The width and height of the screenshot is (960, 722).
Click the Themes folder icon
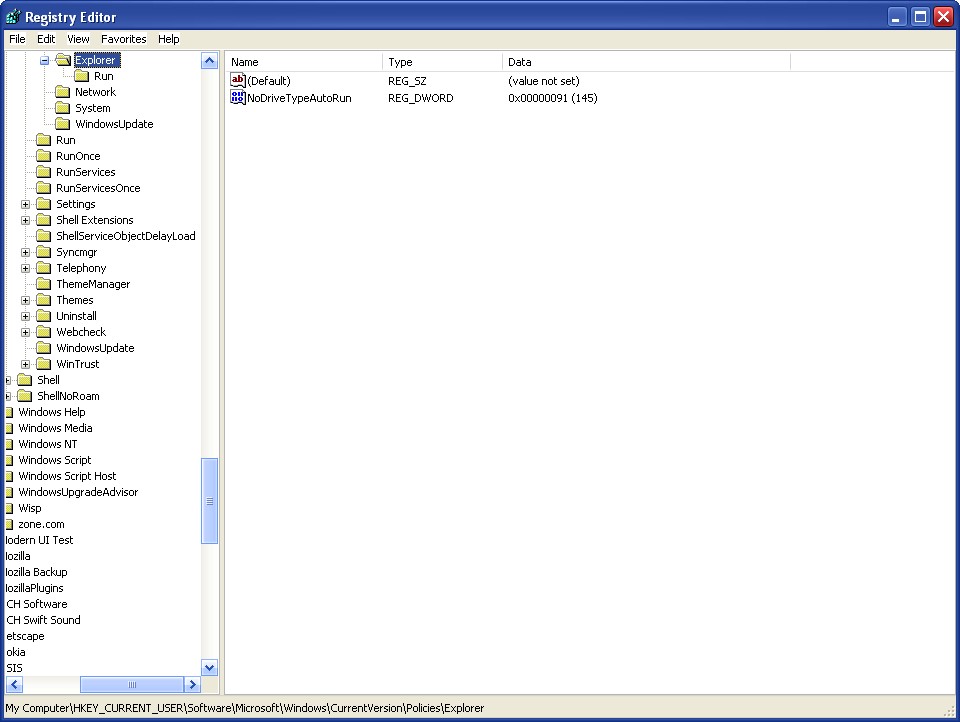tap(43, 299)
